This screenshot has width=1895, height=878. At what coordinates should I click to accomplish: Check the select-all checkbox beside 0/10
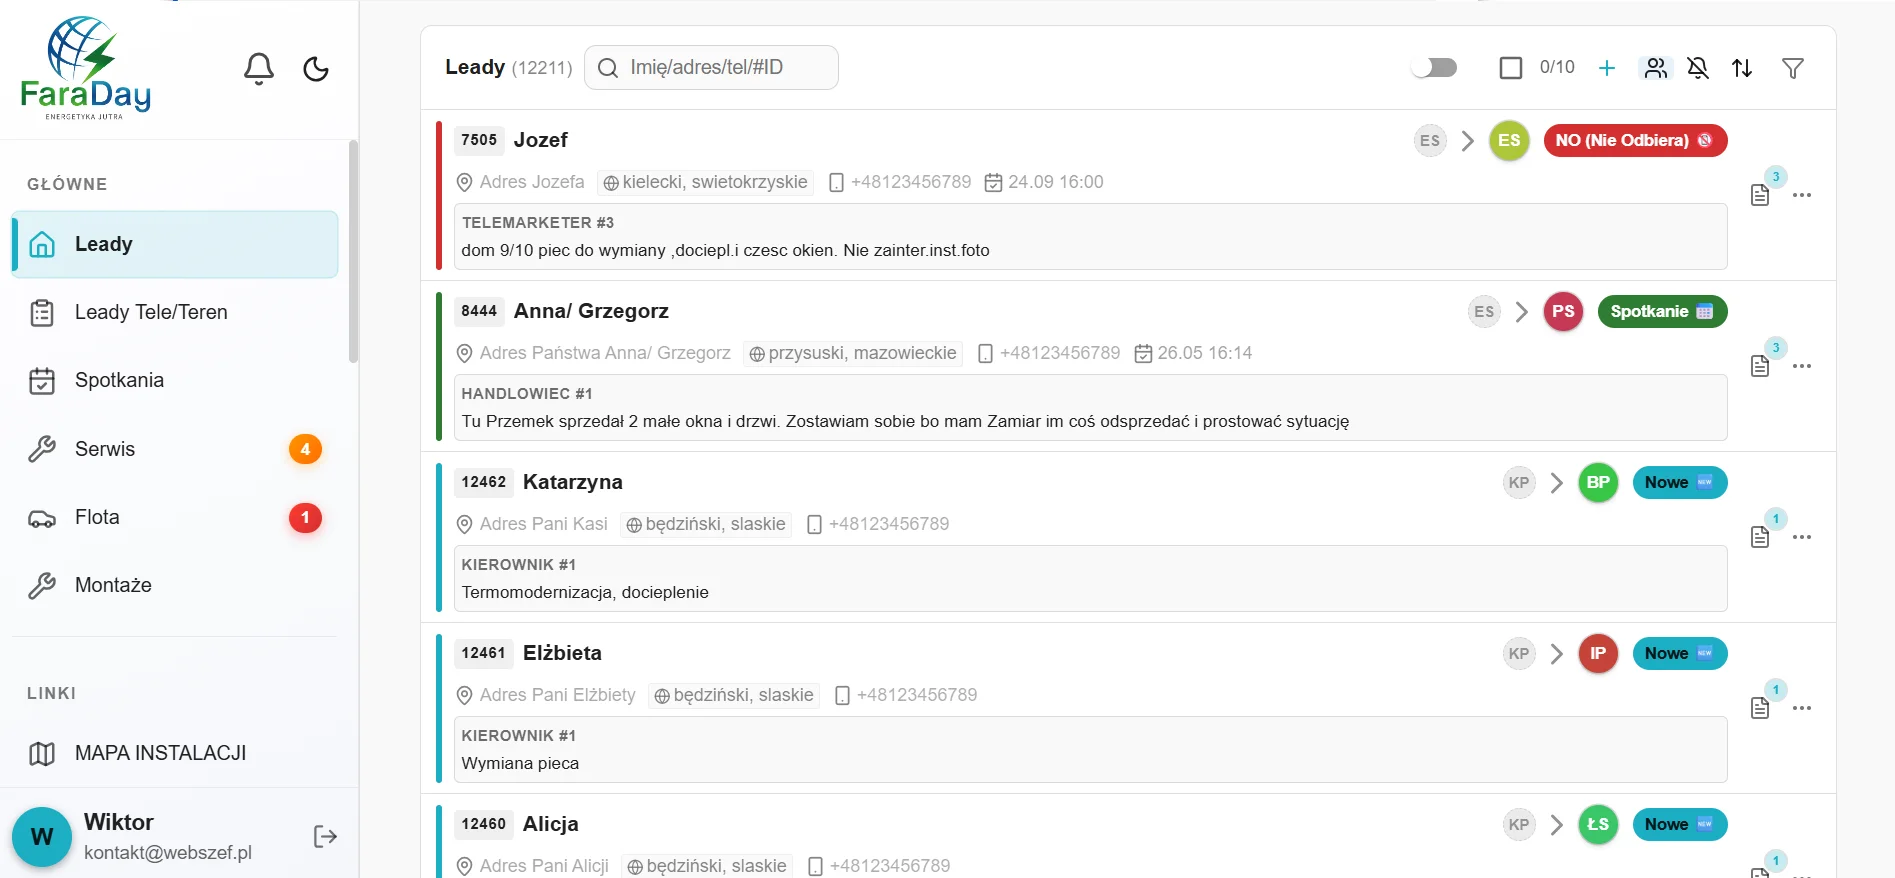coord(1511,68)
